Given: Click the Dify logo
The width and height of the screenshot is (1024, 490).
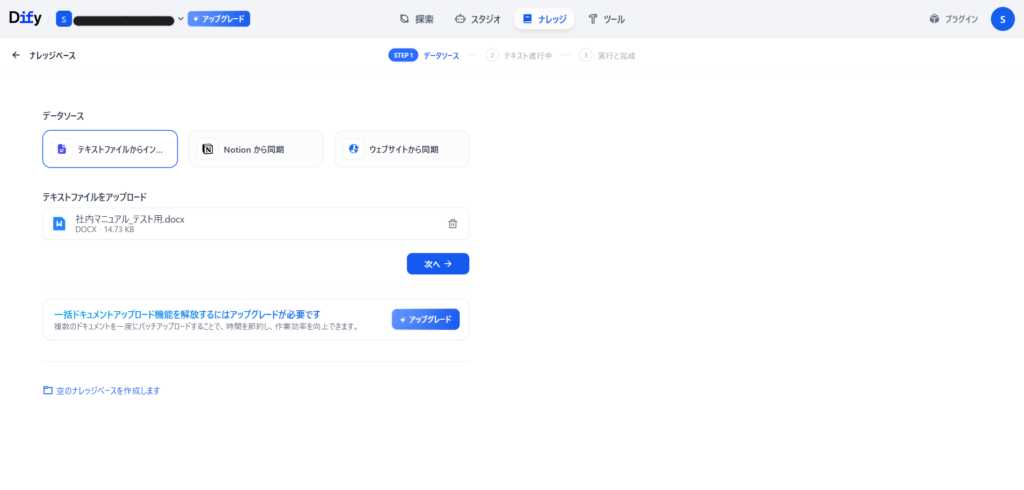Looking at the screenshot, I should tap(25, 19).
